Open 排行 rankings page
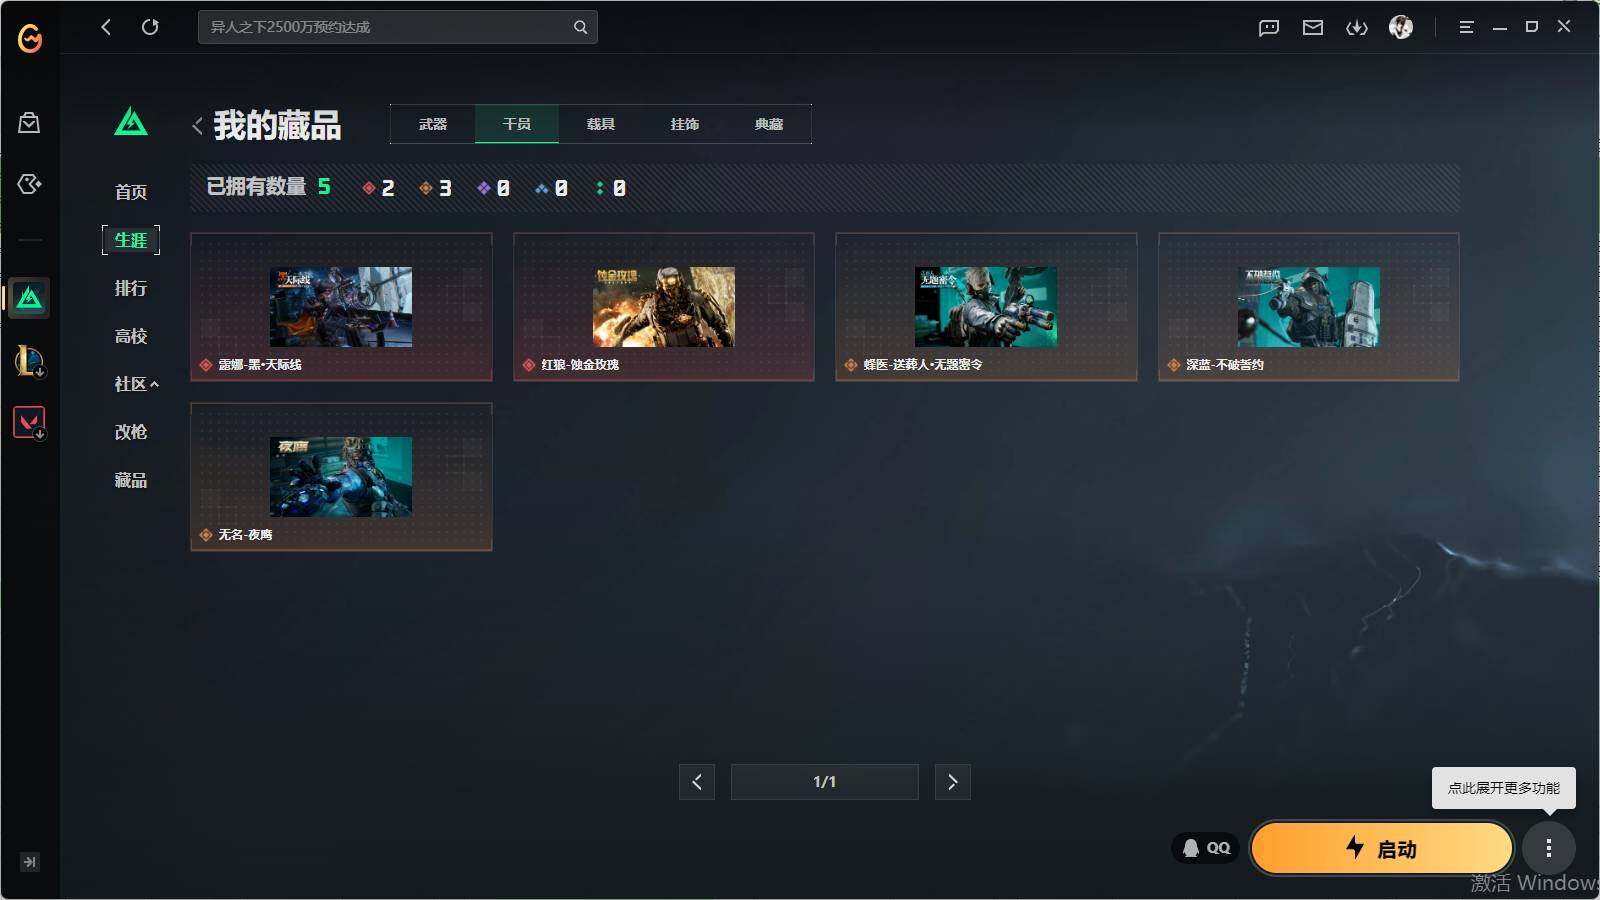The width and height of the screenshot is (1600, 900). coord(131,288)
